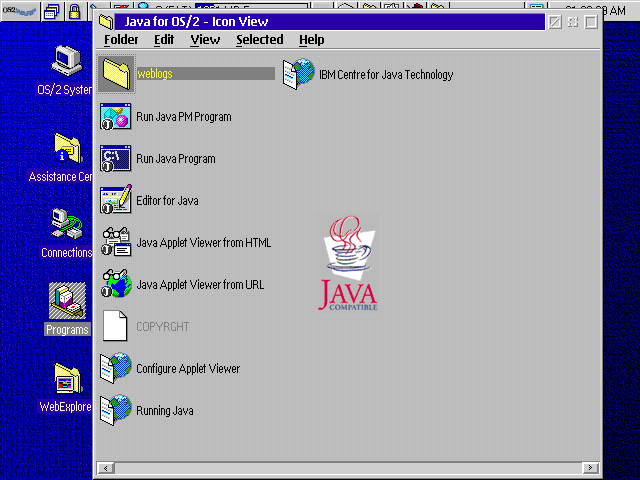Select the Running Java document icon
640x480 pixels.
(x=116, y=410)
